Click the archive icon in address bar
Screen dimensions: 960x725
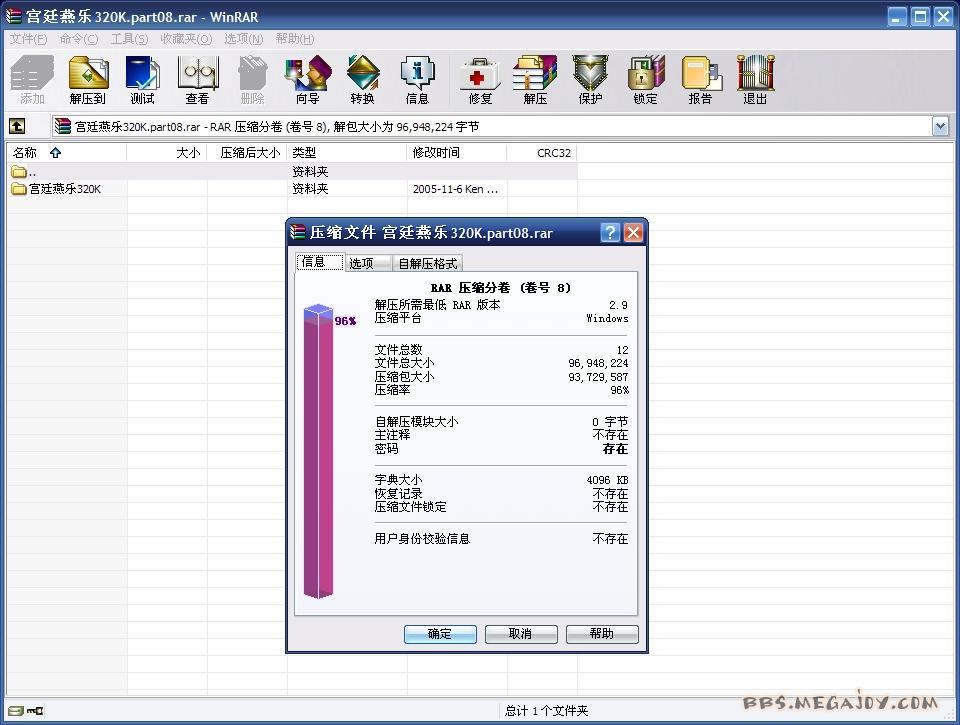click(62, 127)
